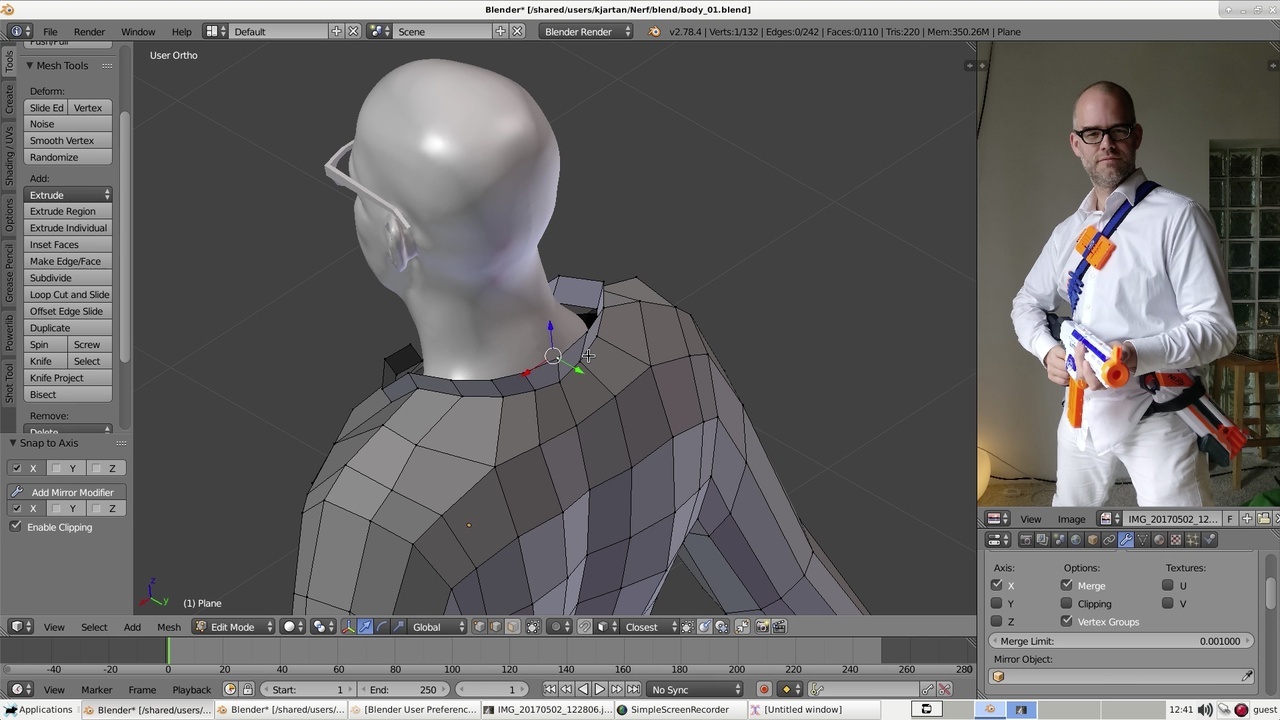Switch to face select mode in 3D header
This screenshot has width=1280, height=720.
tap(510, 627)
